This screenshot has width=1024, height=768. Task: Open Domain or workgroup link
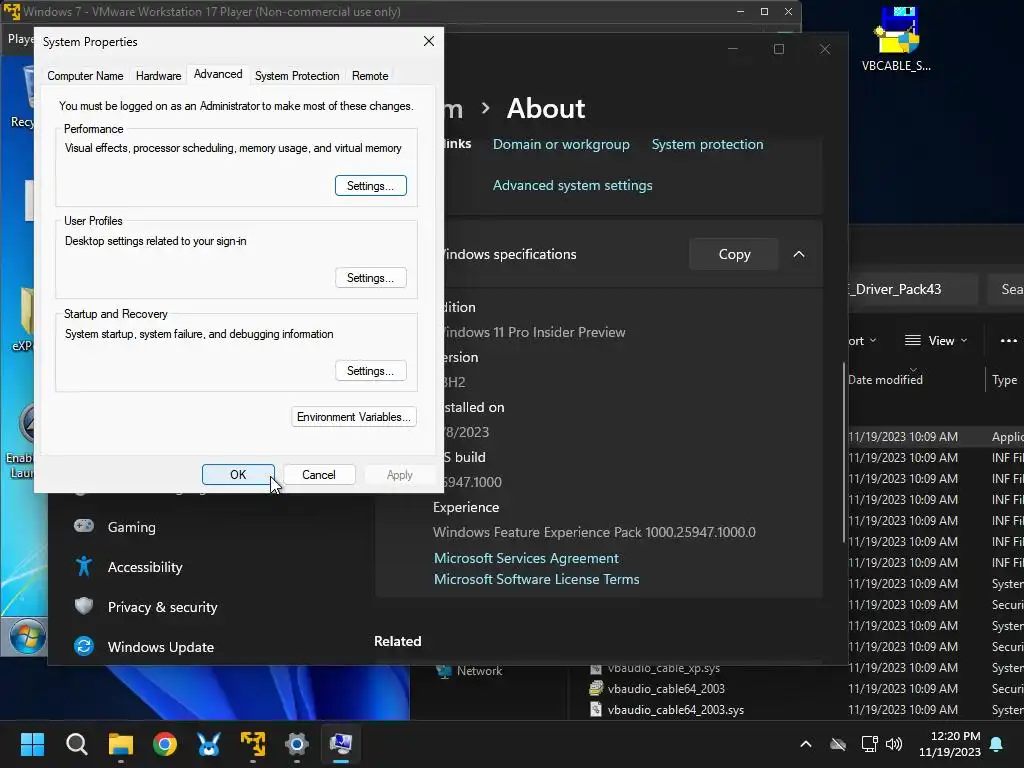point(561,144)
